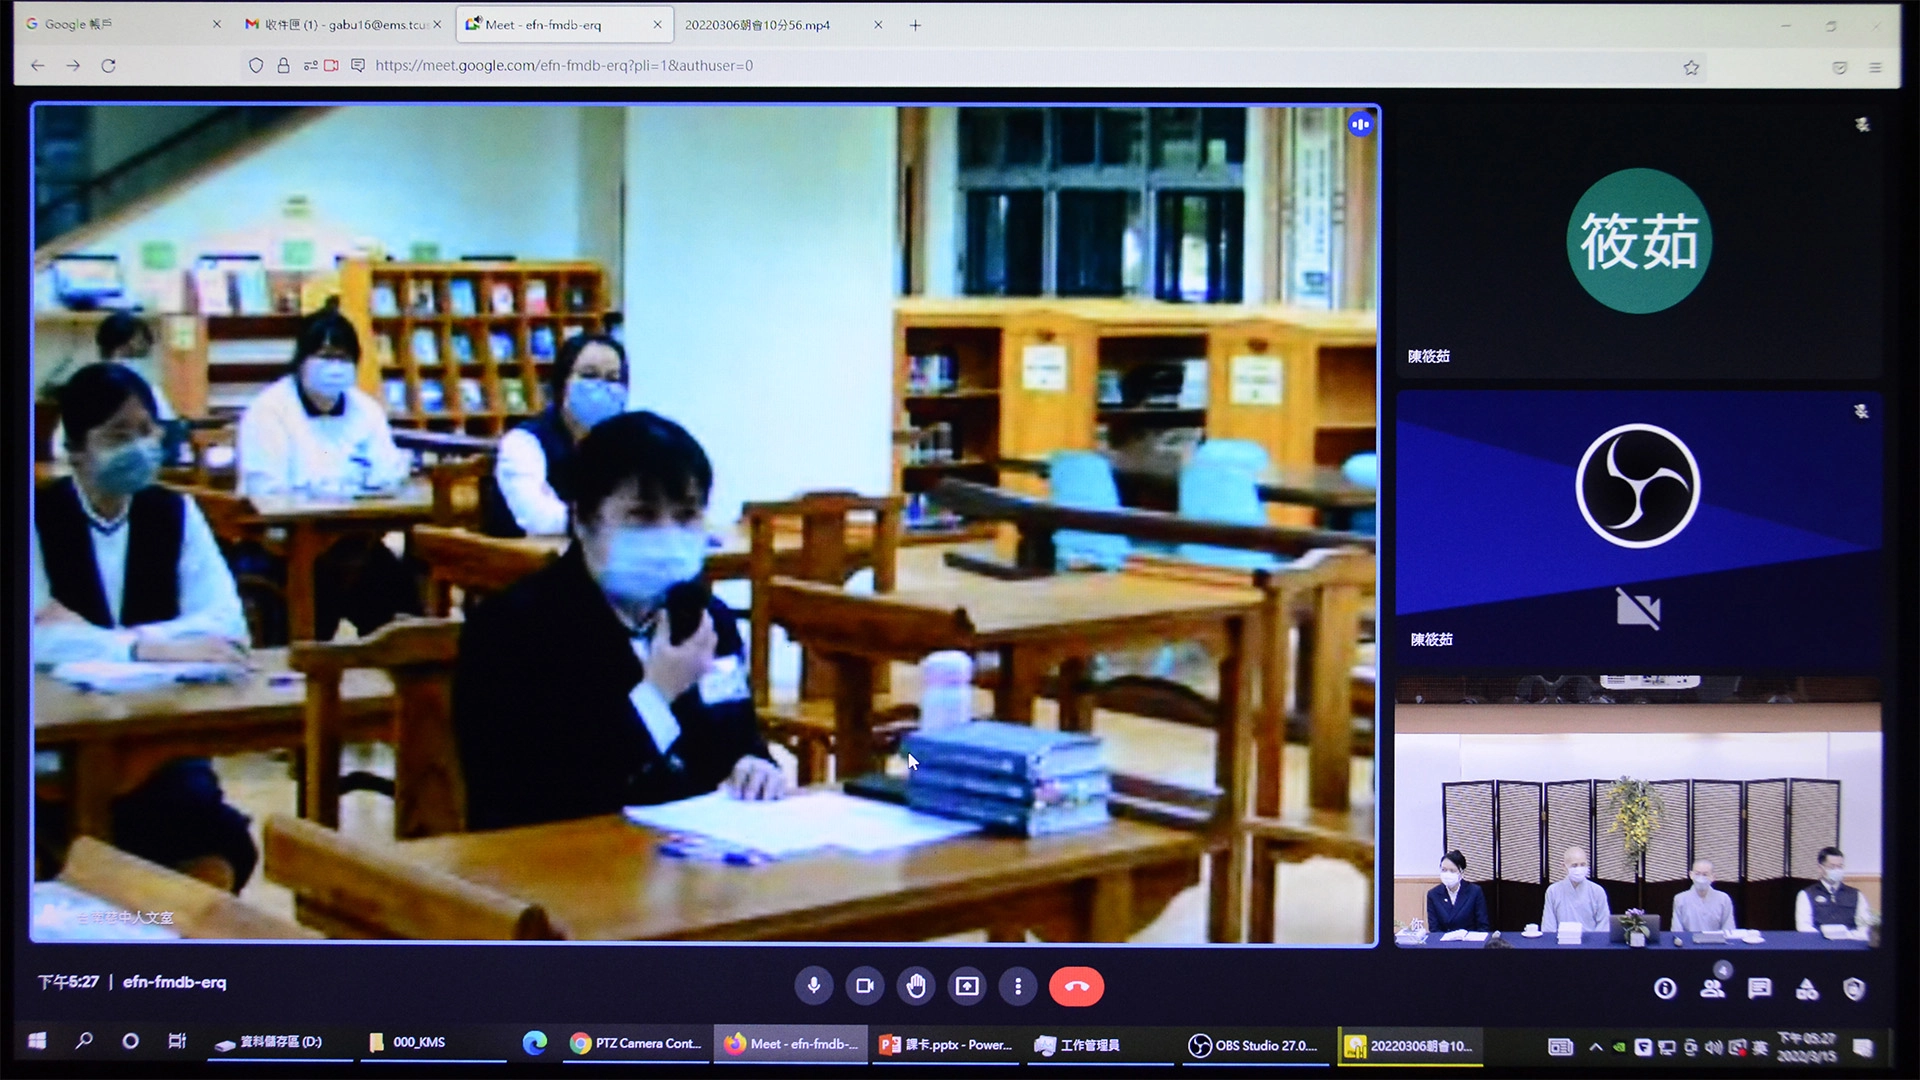Open meeting details info icon
The width and height of the screenshot is (1920, 1080).
click(x=1665, y=989)
